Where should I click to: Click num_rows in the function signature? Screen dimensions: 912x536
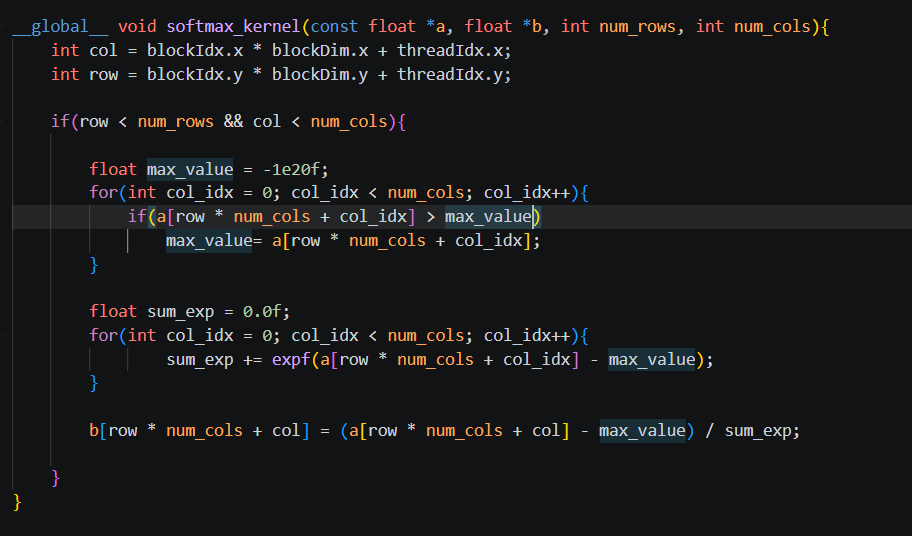point(637,27)
